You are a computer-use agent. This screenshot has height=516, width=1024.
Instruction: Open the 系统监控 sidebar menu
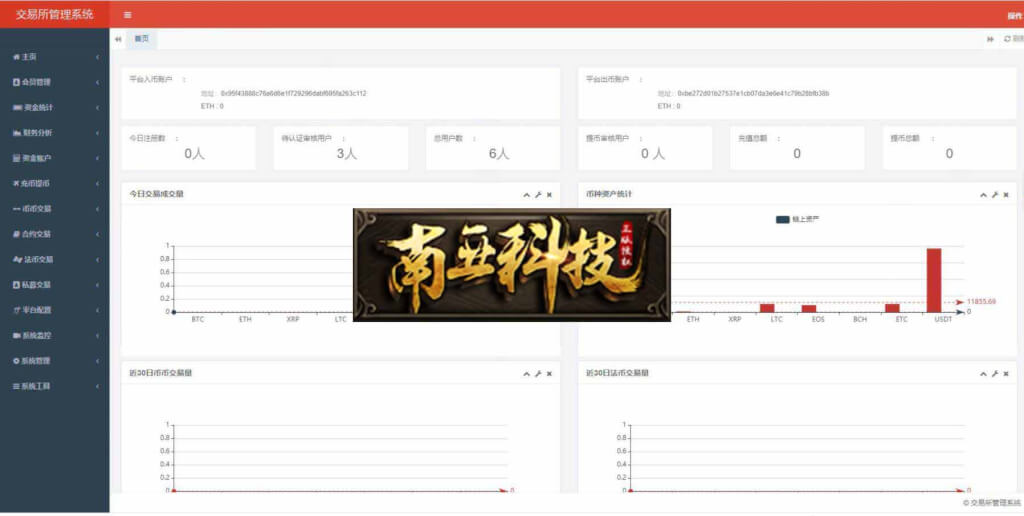[x=55, y=336]
